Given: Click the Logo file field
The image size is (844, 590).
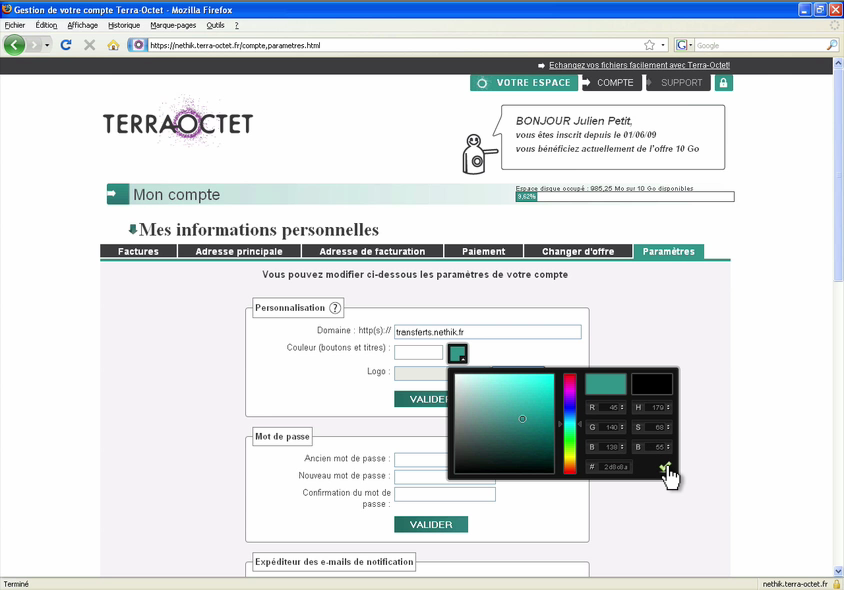Looking at the screenshot, I should pyautogui.click(x=420, y=373).
